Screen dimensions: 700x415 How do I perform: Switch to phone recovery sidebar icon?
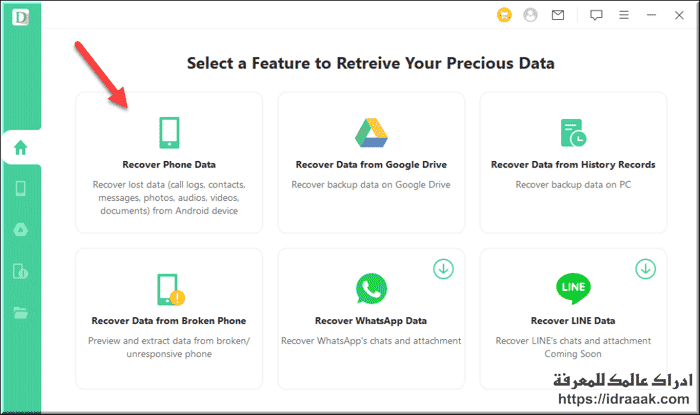tap(21, 188)
